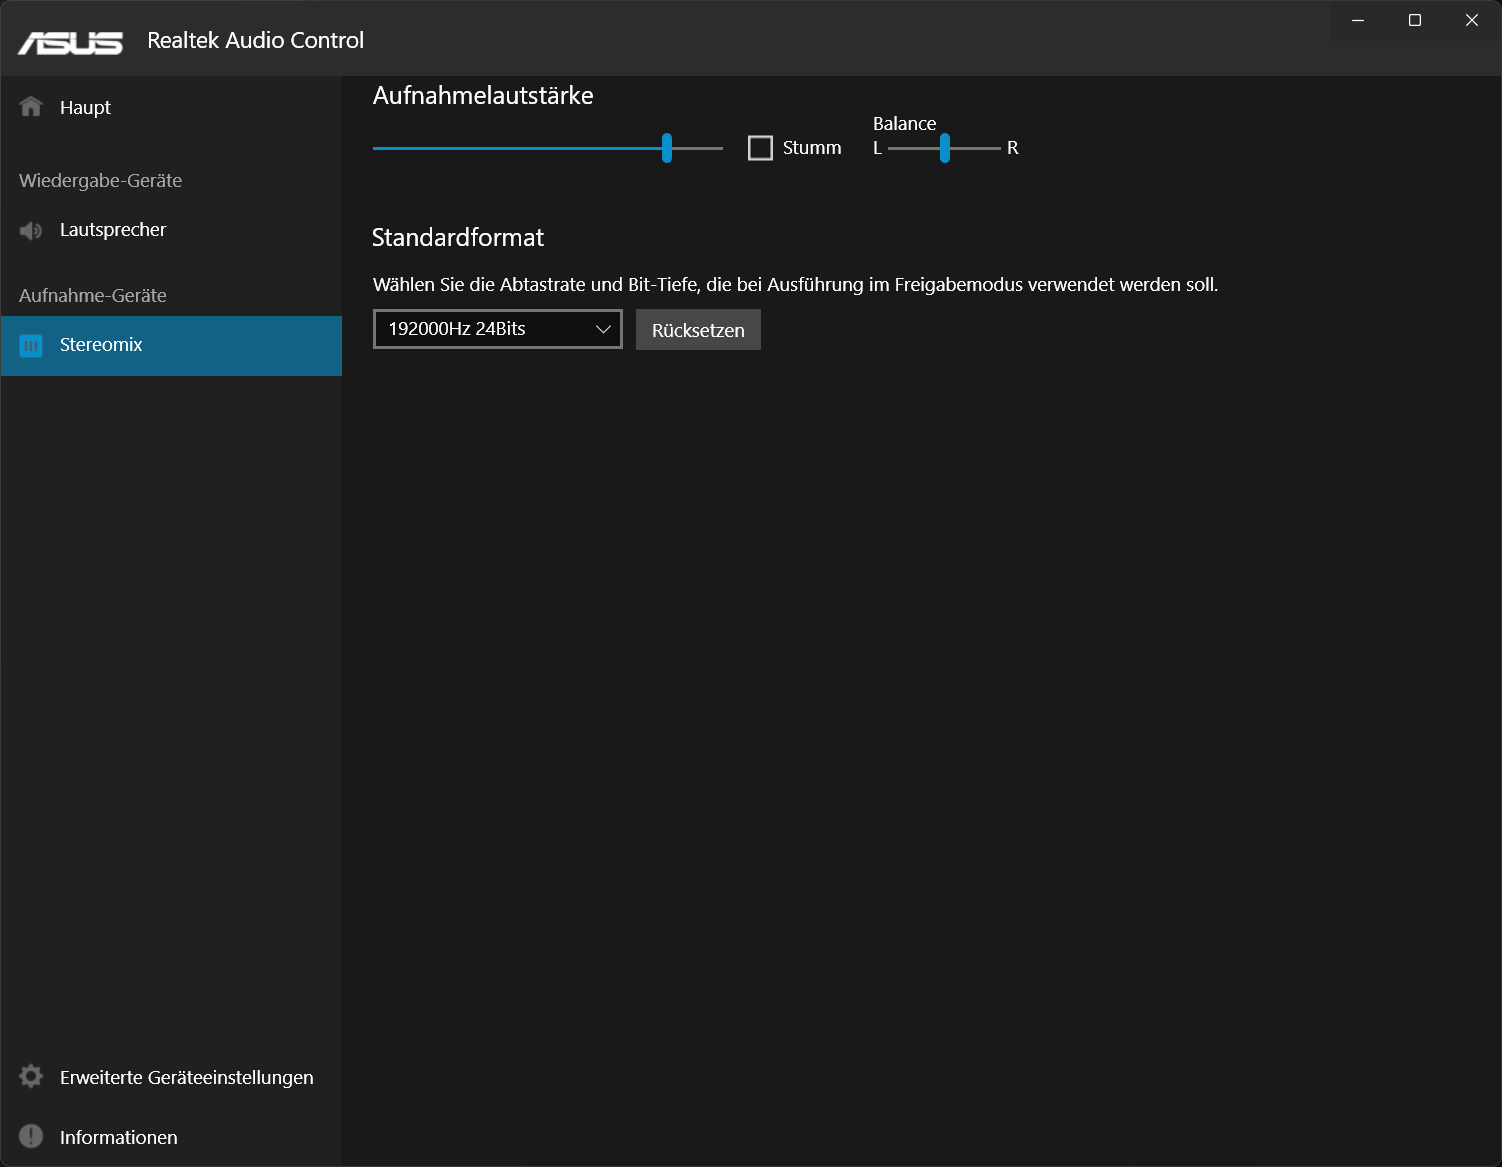The height and width of the screenshot is (1167, 1502).
Task: Click the Aufnahme-Geräte section heading
Action: click(x=93, y=296)
